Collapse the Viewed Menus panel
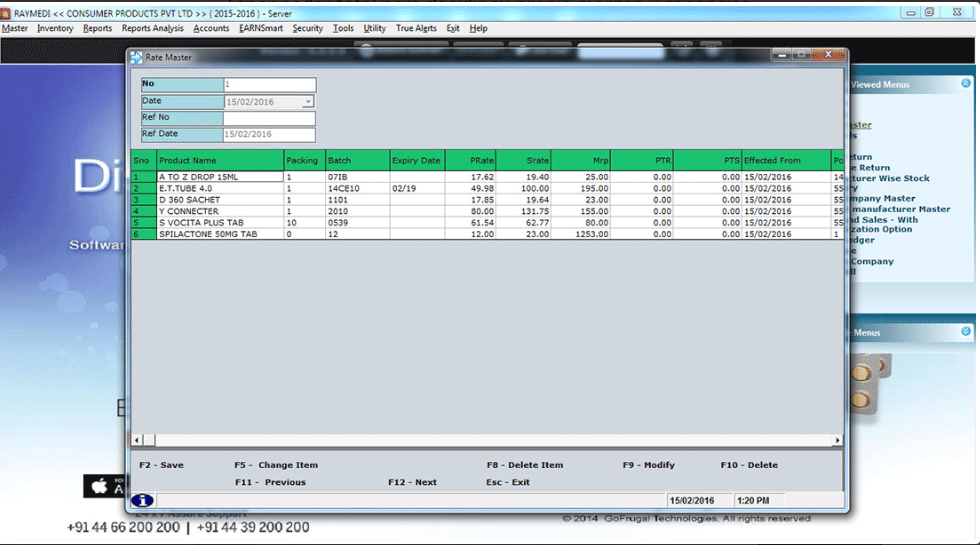The image size is (980, 545). tap(965, 84)
